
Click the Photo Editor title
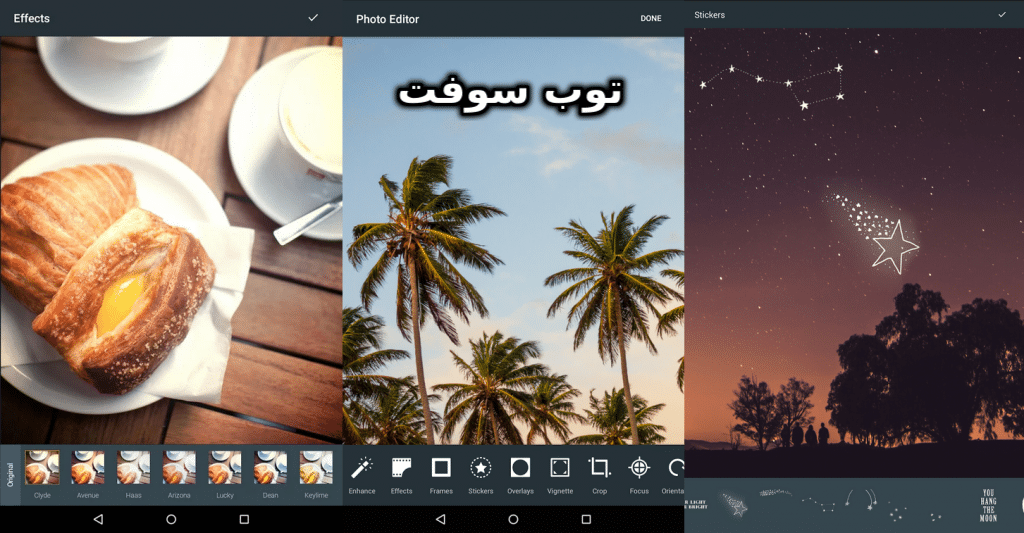[x=387, y=19]
